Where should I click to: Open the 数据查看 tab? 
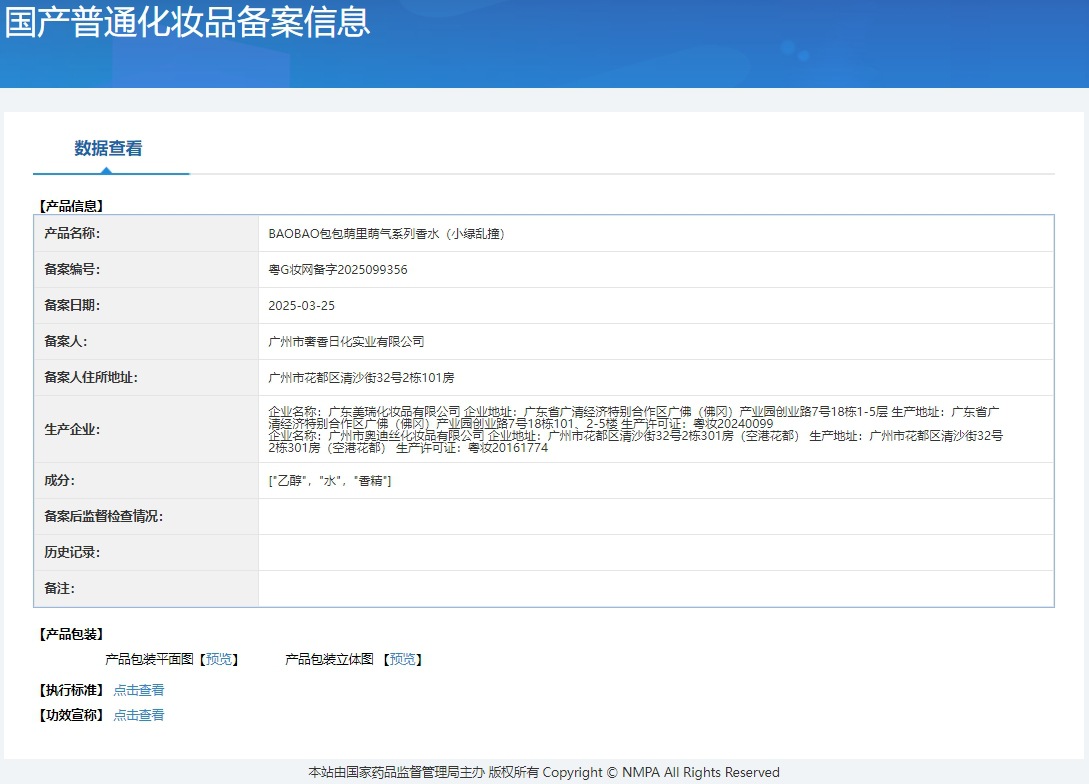point(108,148)
